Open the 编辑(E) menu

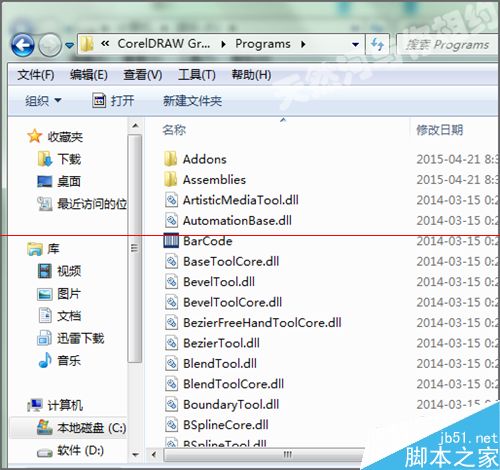click(89, 75)
